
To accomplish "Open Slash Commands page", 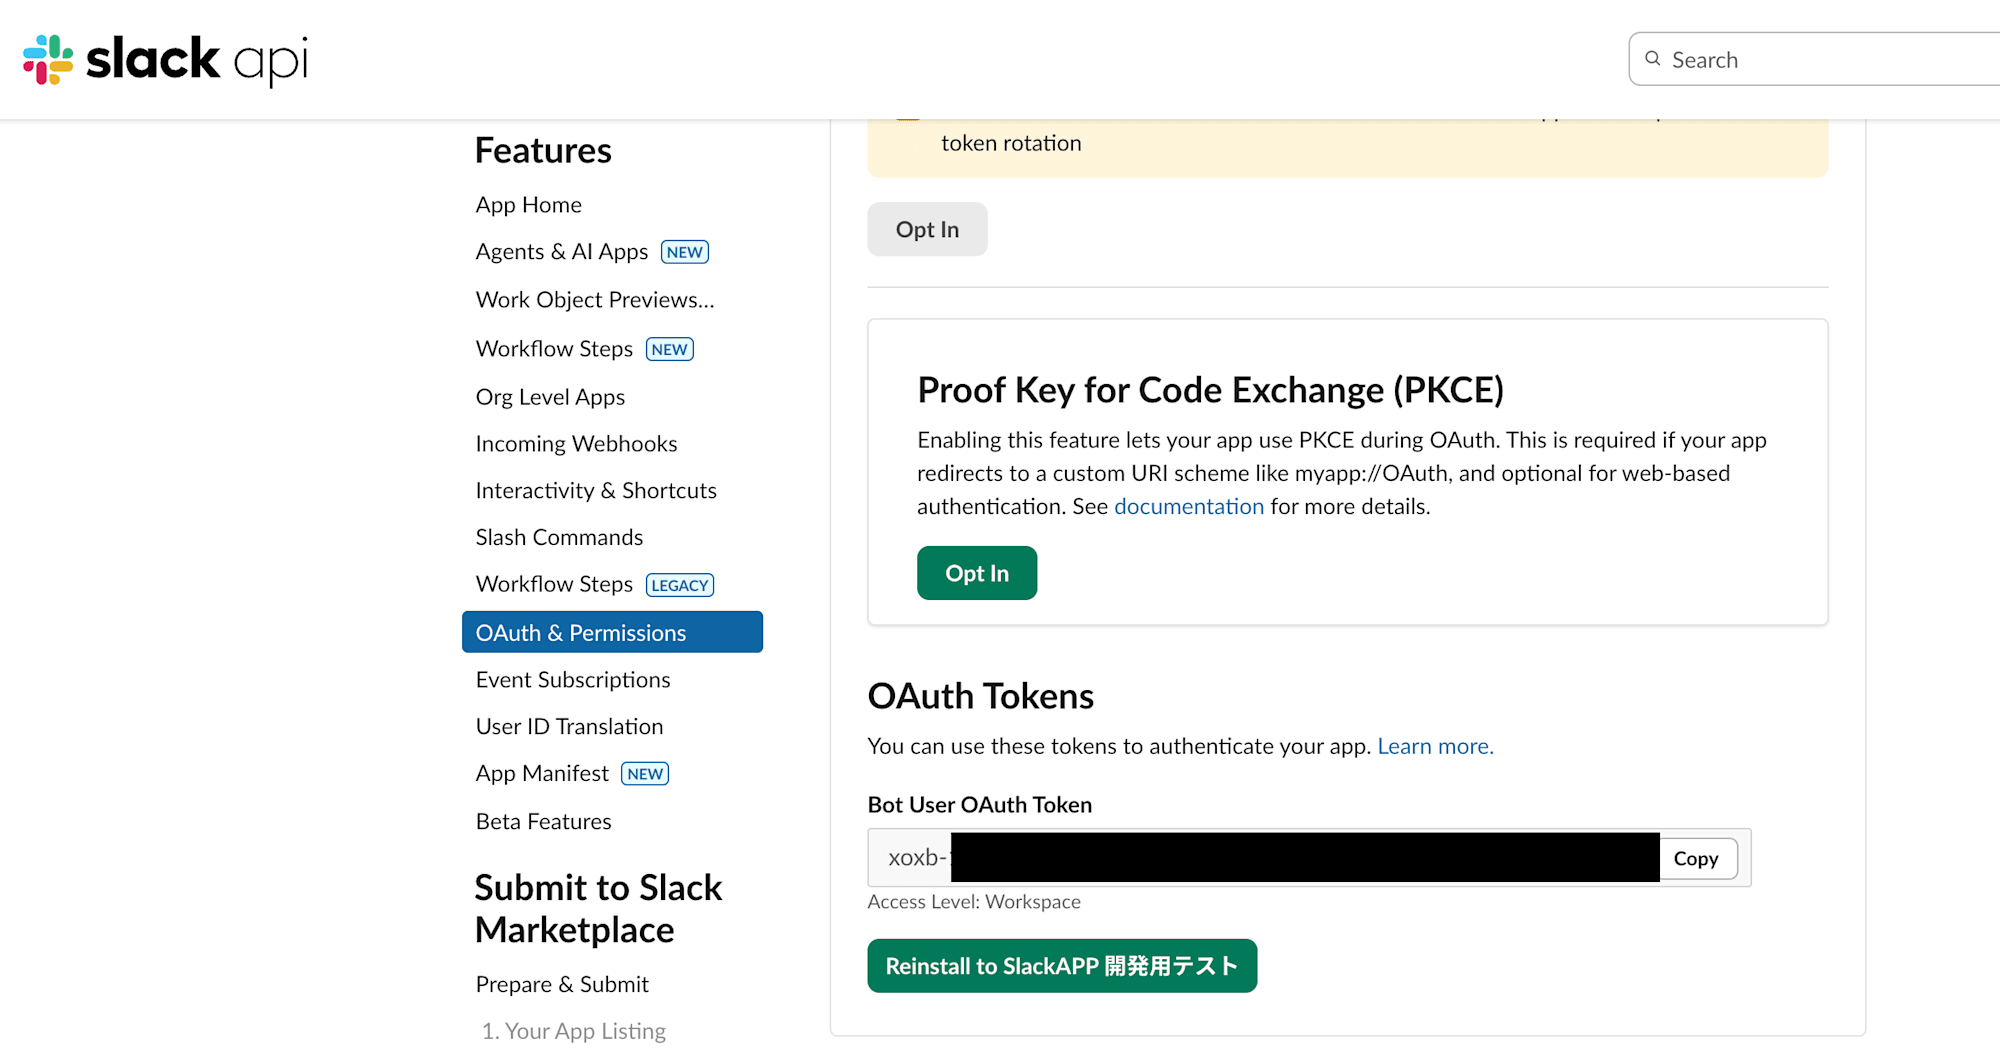I will [559, 538].
